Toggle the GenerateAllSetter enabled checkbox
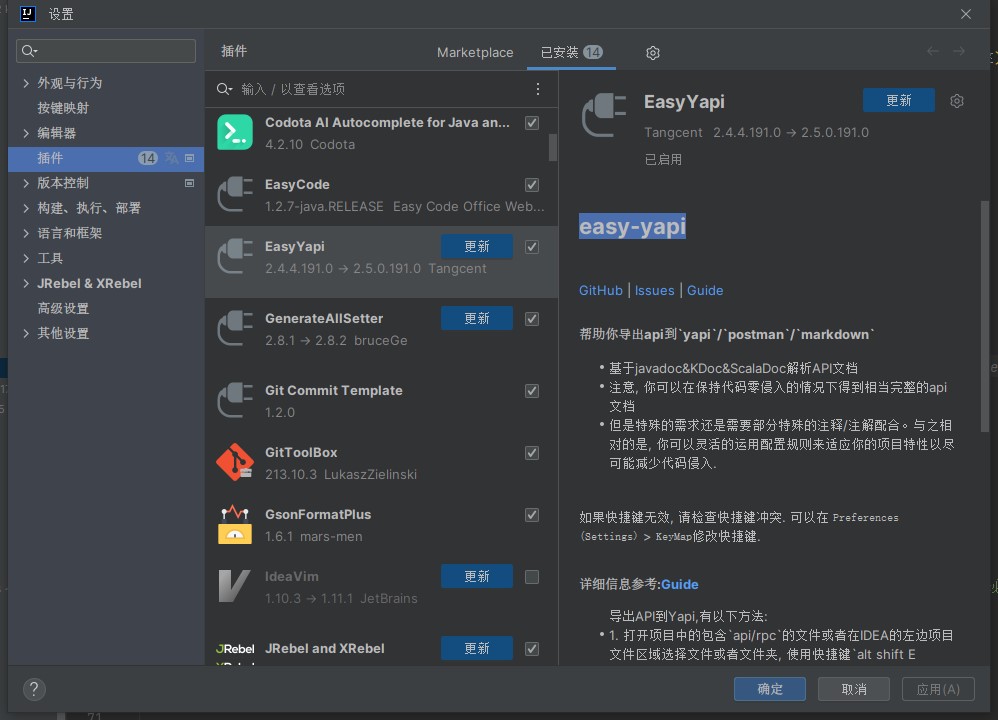This screenshot has width=998, height=720. pyautogui.click(x=532, y=319)
